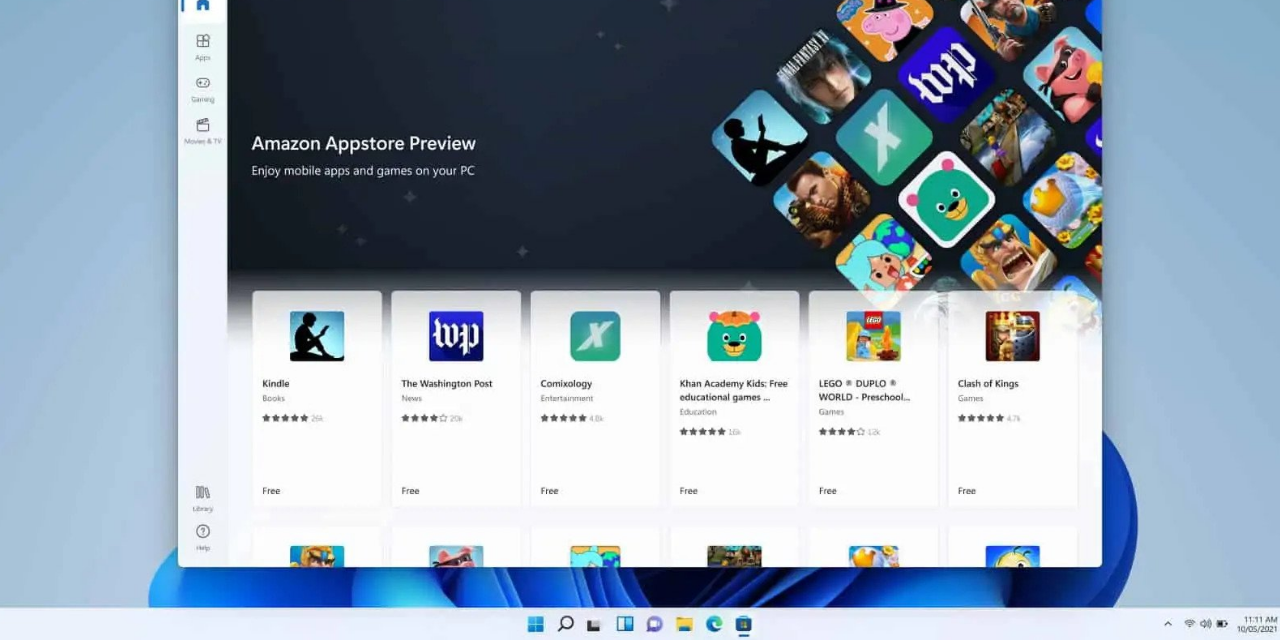Open LEGO DUPLO WORLD app title
The width and height of the screenshot is (1280, 640).
pos(864,390)
